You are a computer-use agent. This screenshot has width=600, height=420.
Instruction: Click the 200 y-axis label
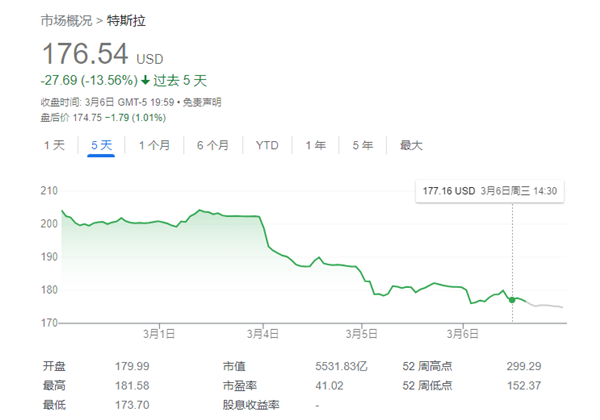click(49, 223)
